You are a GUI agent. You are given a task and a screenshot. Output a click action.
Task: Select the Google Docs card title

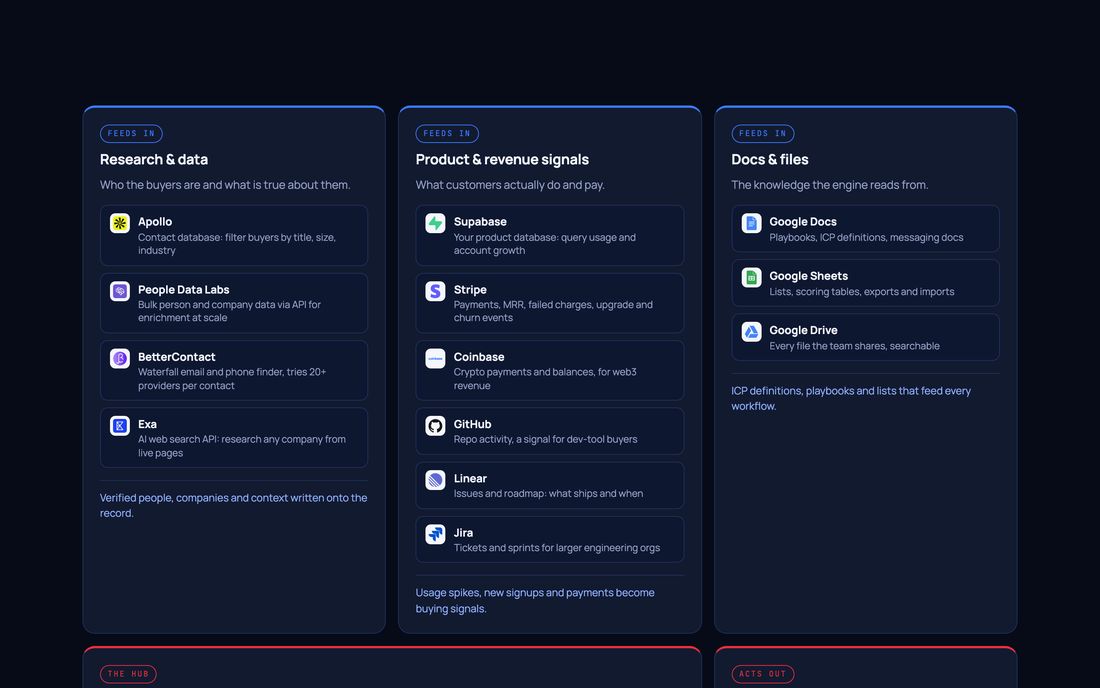point(803,222)
